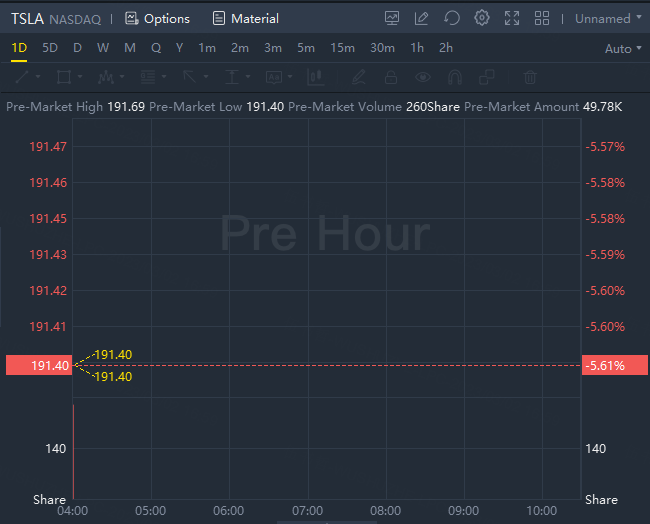Click the TSLA ticker symbol

(x=27, y=19)
